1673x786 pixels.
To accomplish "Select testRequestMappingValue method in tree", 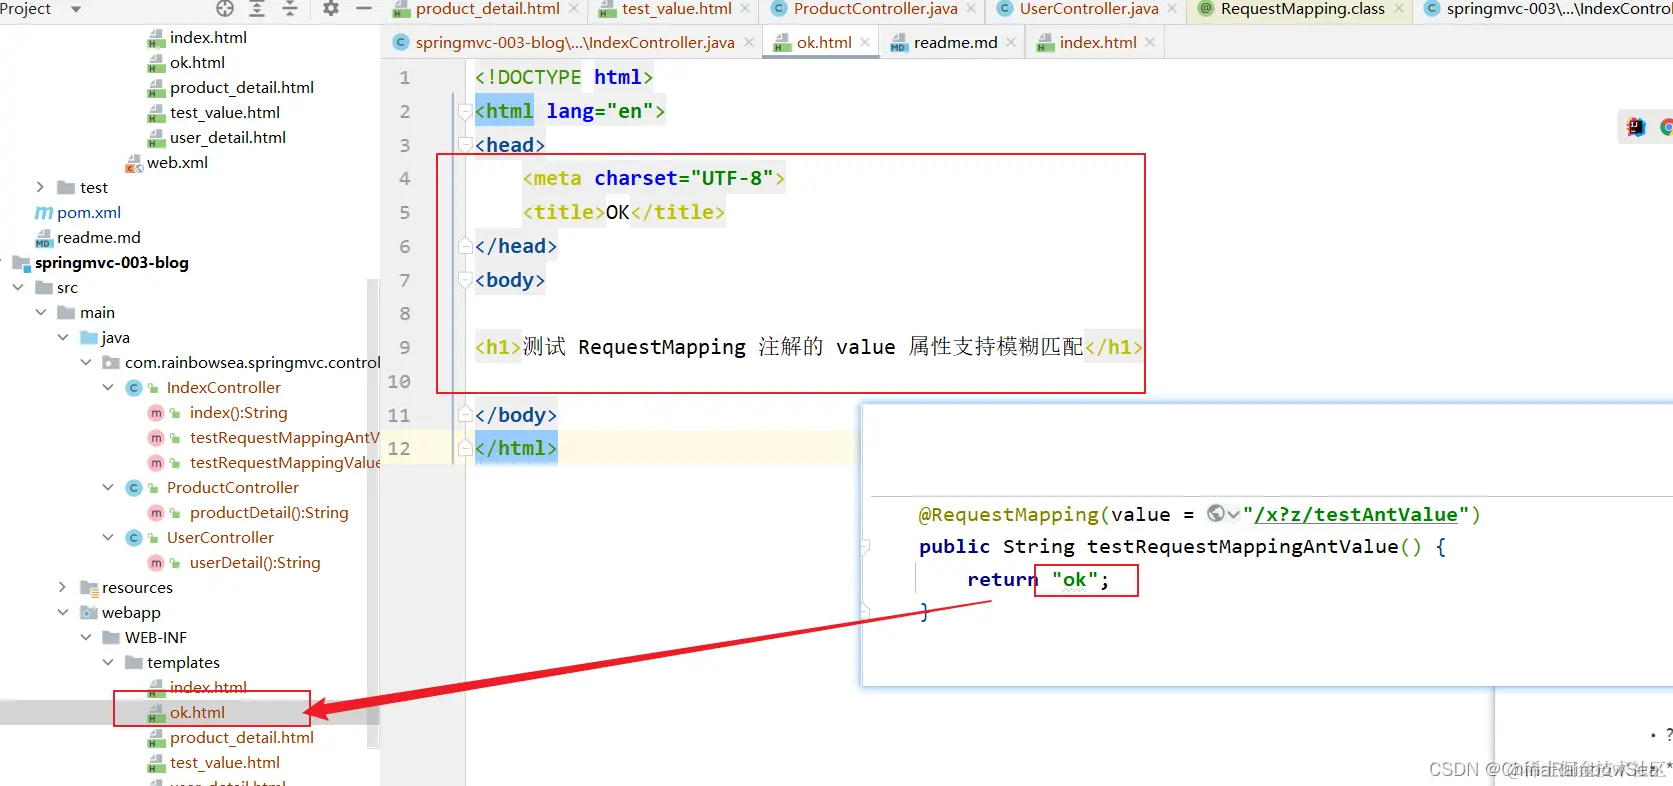I will tap(285, 463).
